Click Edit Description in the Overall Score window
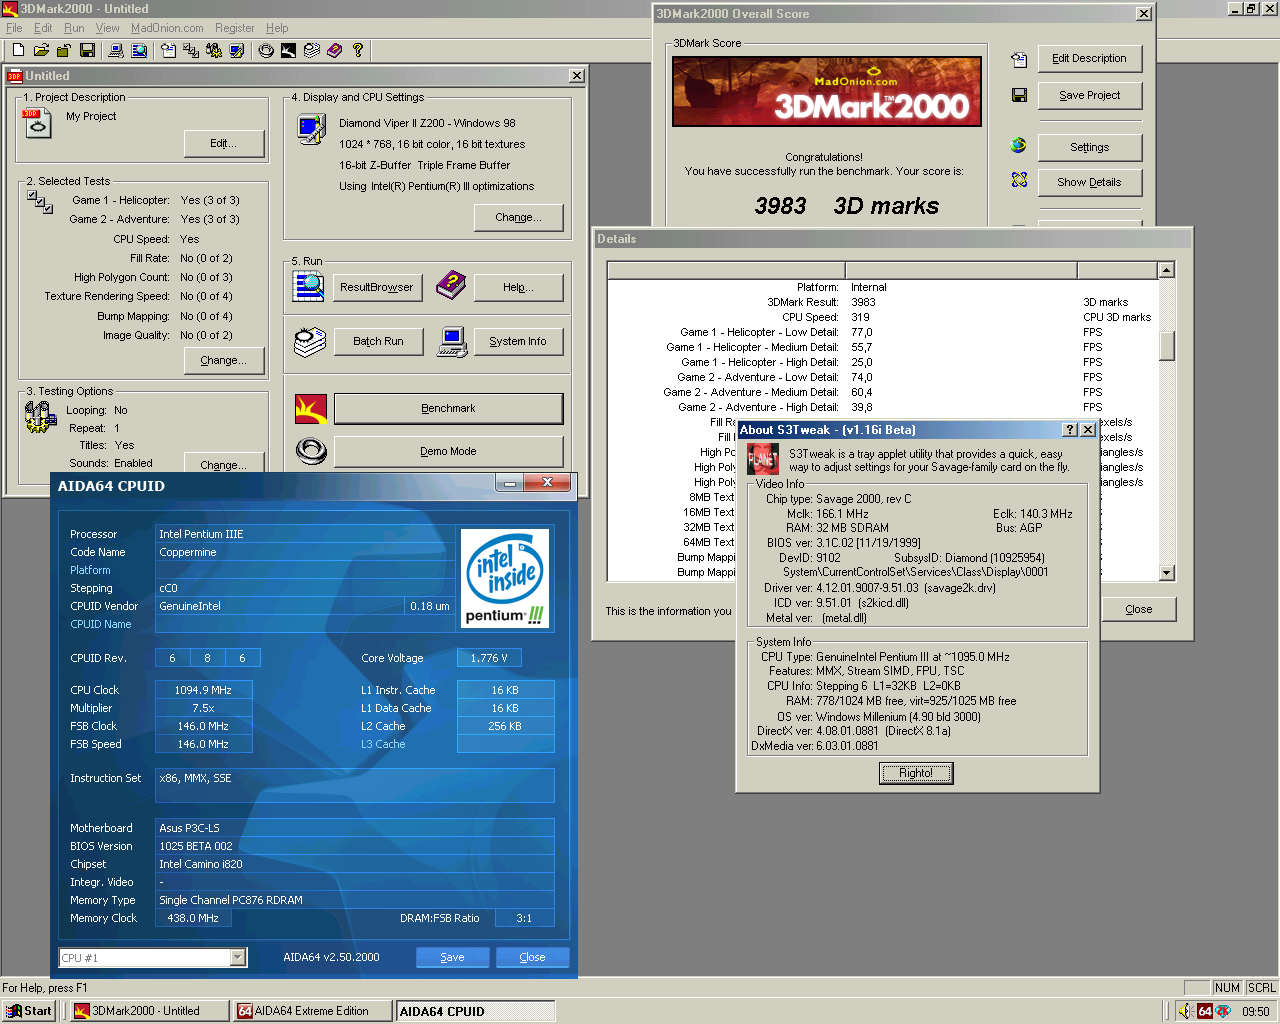The width and height of the screenshot is (1280, 1024). tap(1090, 59)
